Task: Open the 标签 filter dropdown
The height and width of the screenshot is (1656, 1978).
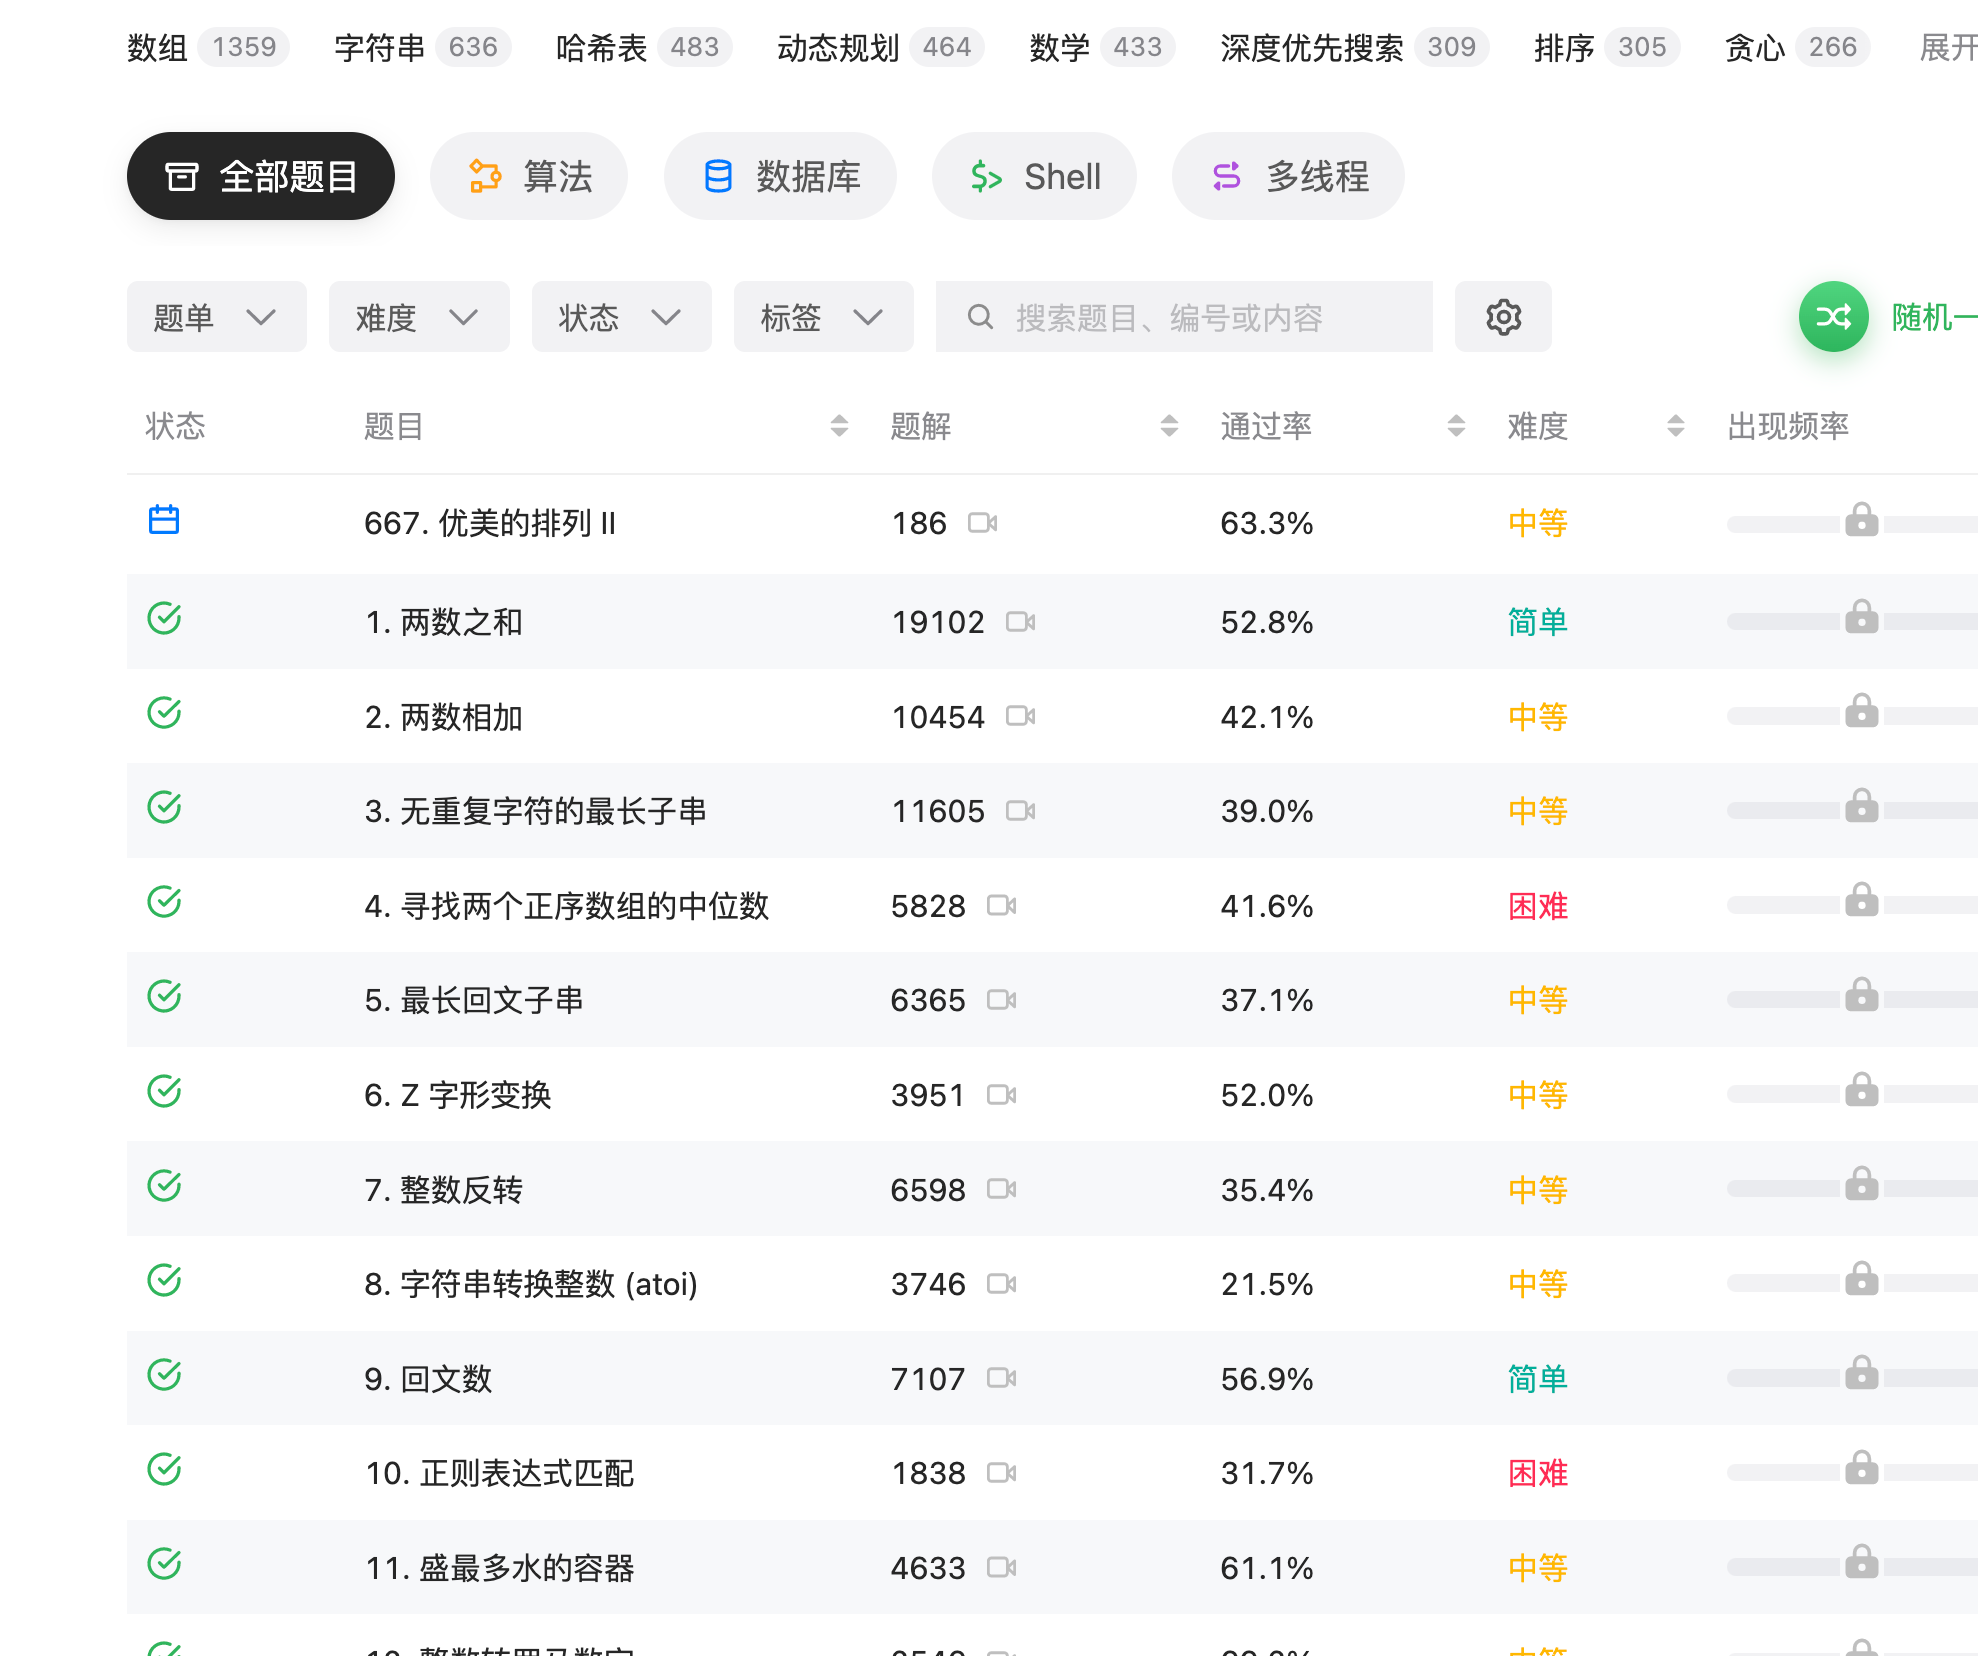Action: pyautogui.click(x=823, y=317)
